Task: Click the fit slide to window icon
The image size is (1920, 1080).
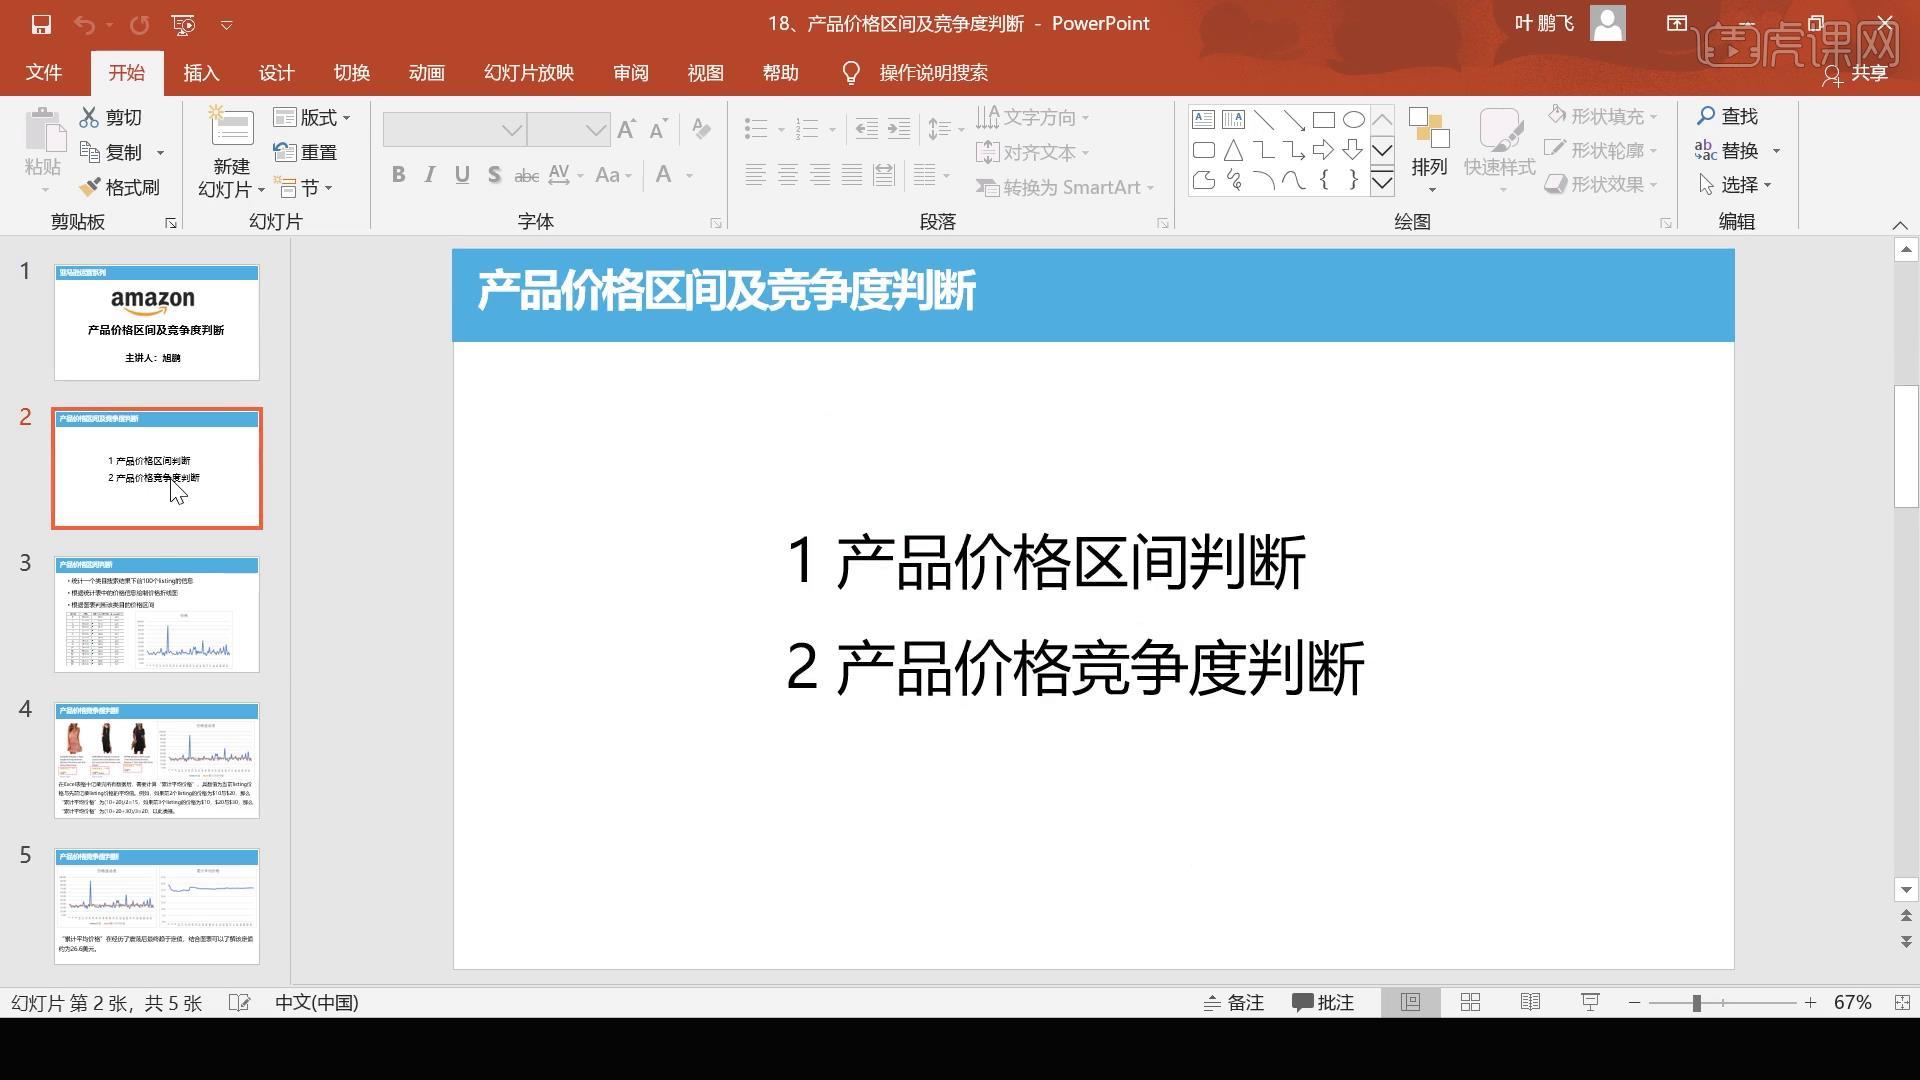Action: pos(1902,1002)
